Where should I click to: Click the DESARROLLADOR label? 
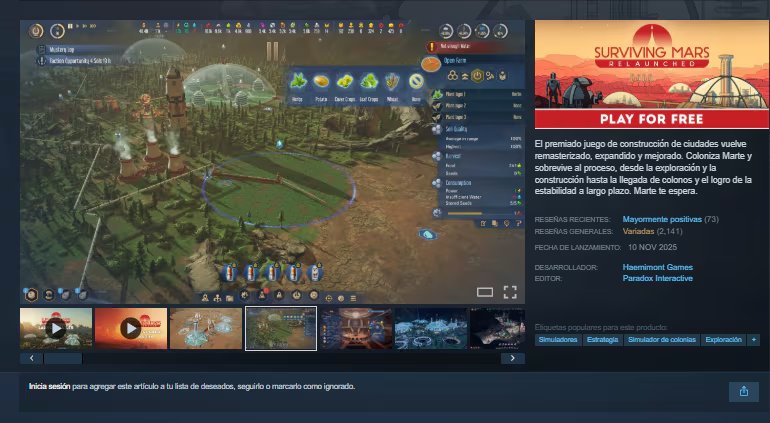[566, 268]
